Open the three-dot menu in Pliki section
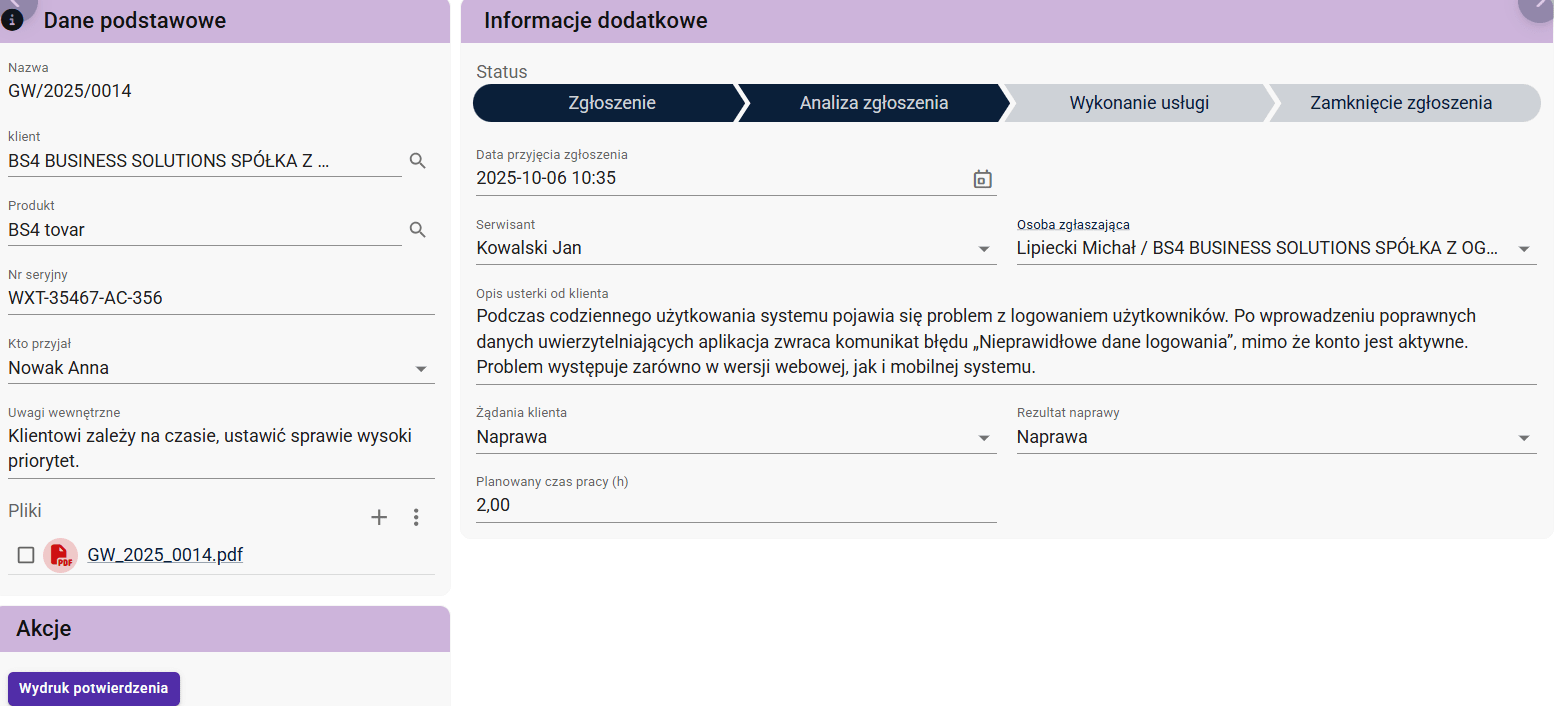The width and height of the screenshot is (1554, 706). tap(417, 517)
